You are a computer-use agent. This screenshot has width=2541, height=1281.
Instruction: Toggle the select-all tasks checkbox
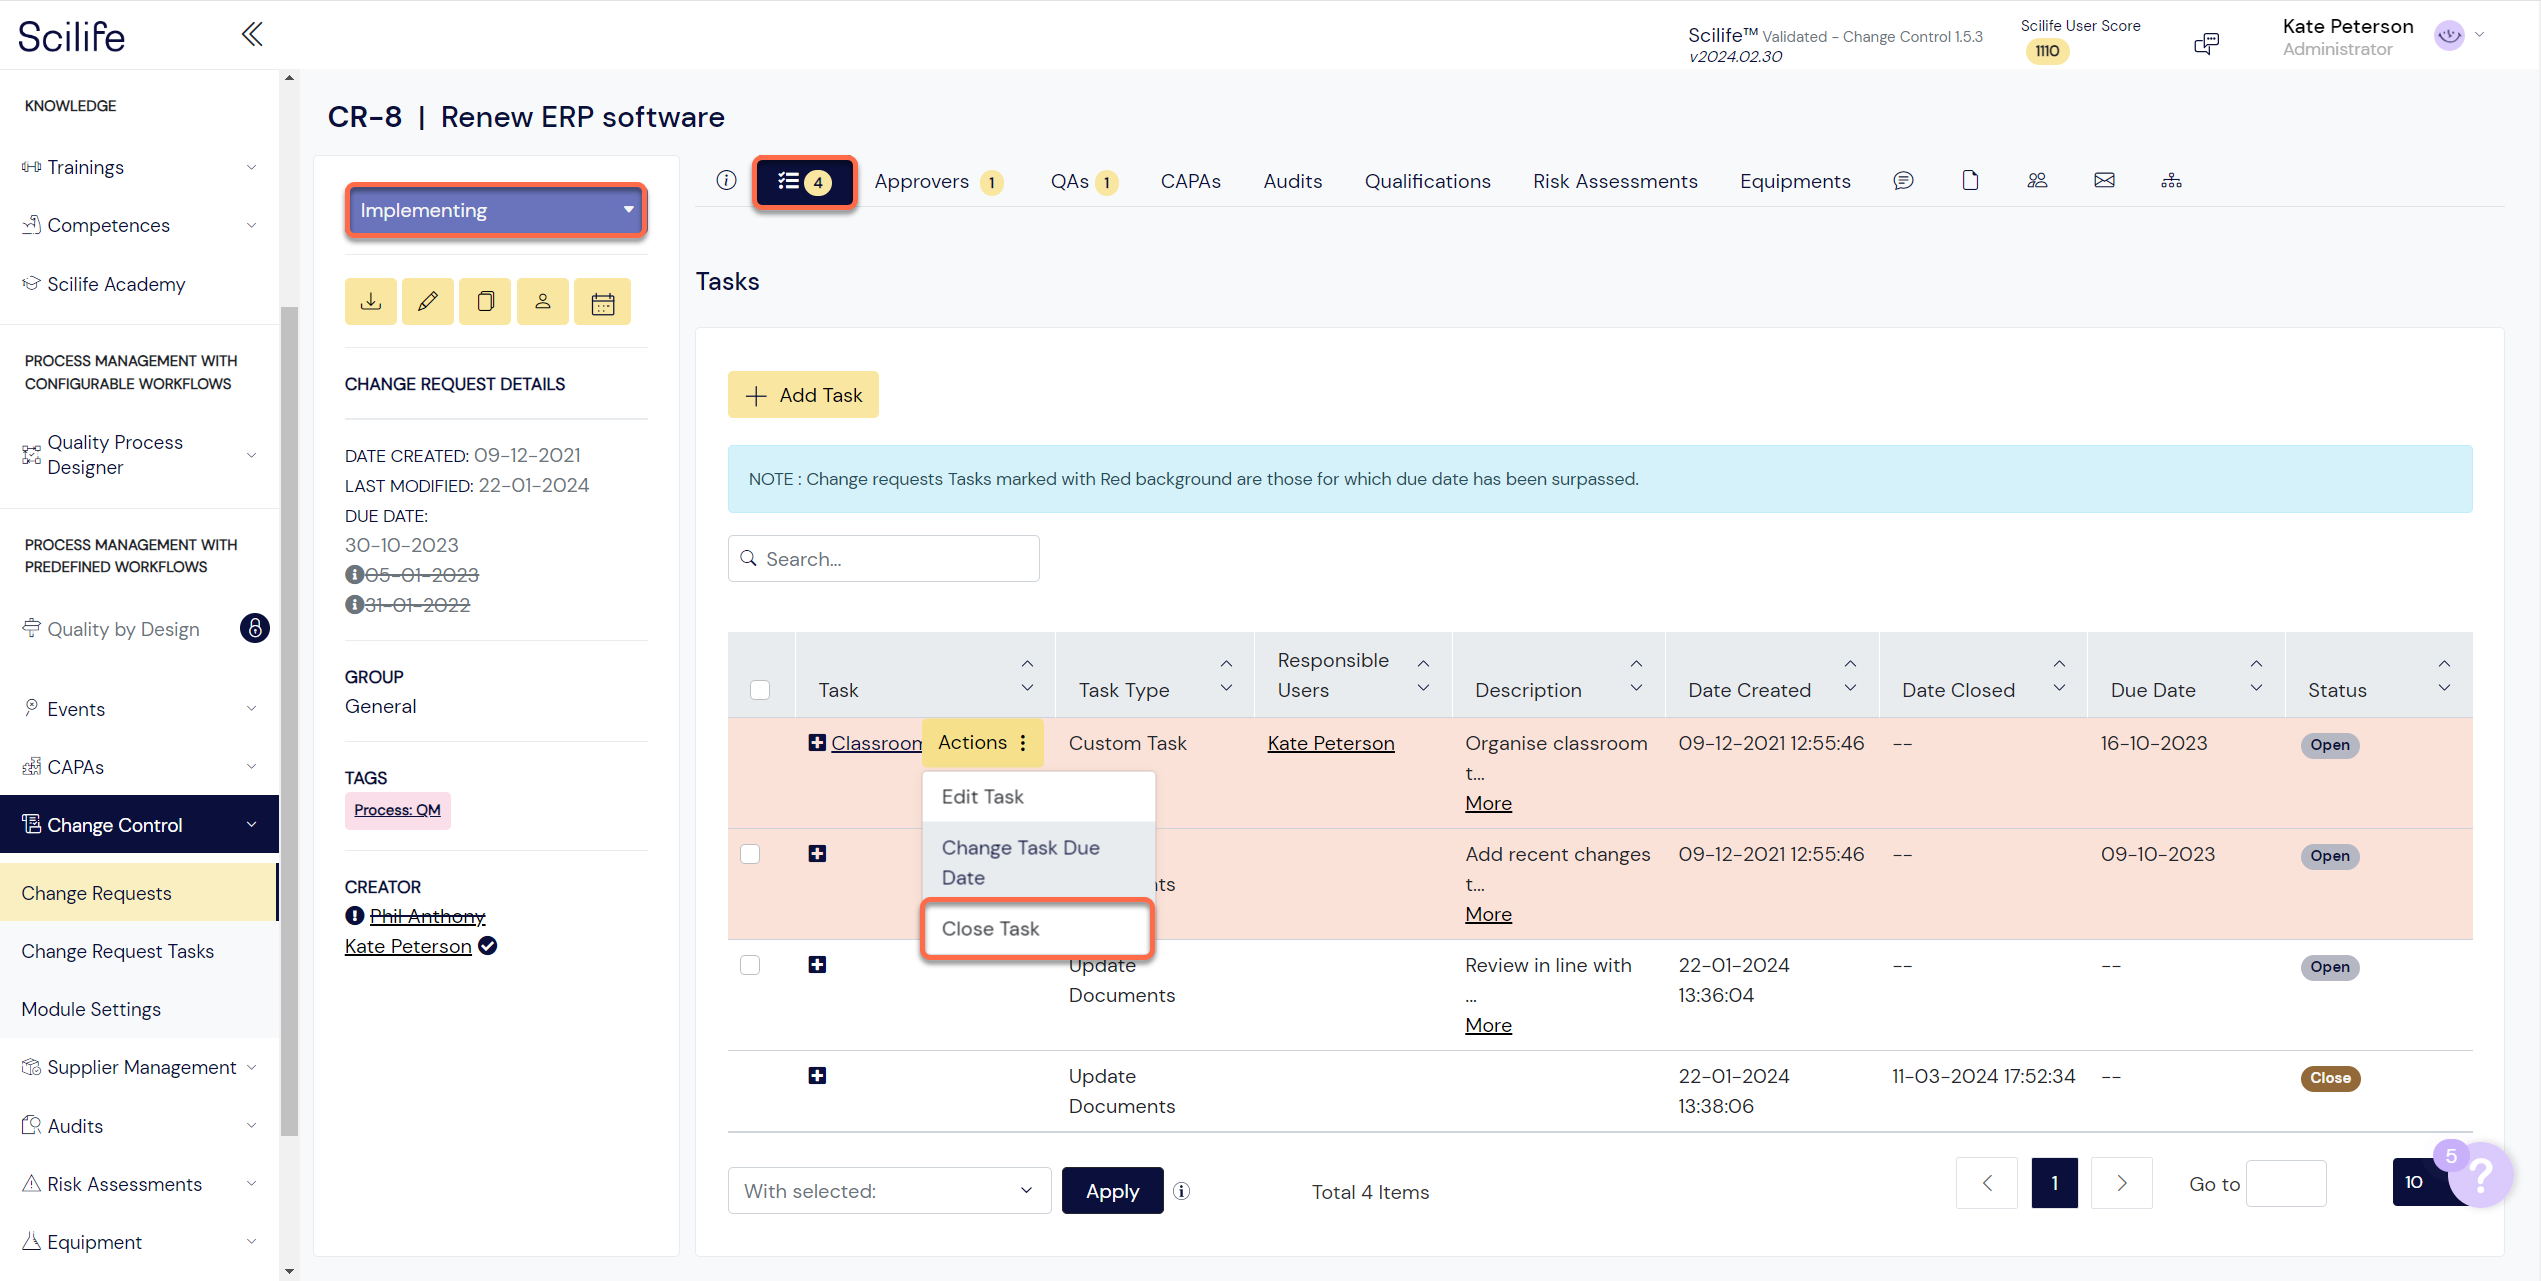(760, 689)
